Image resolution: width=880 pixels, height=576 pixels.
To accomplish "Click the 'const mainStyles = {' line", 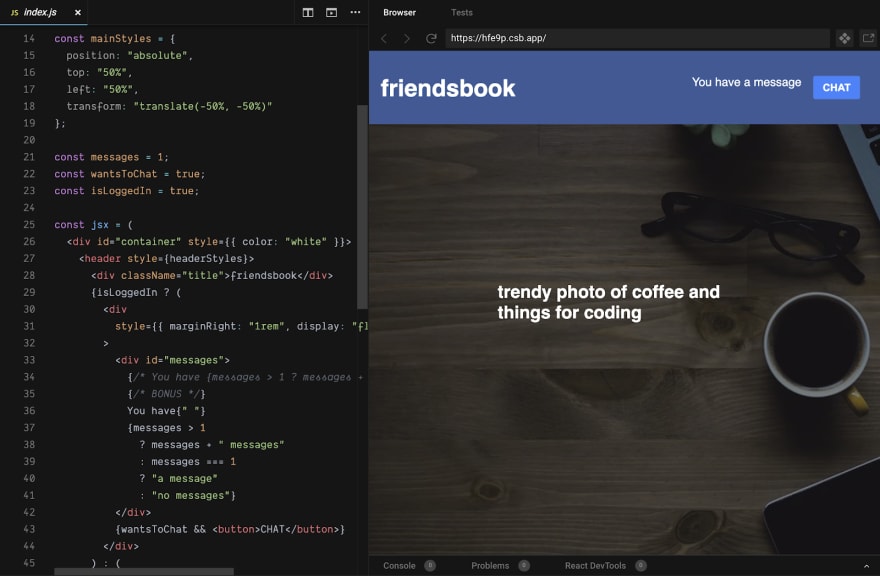I will [x=114, y=39].
